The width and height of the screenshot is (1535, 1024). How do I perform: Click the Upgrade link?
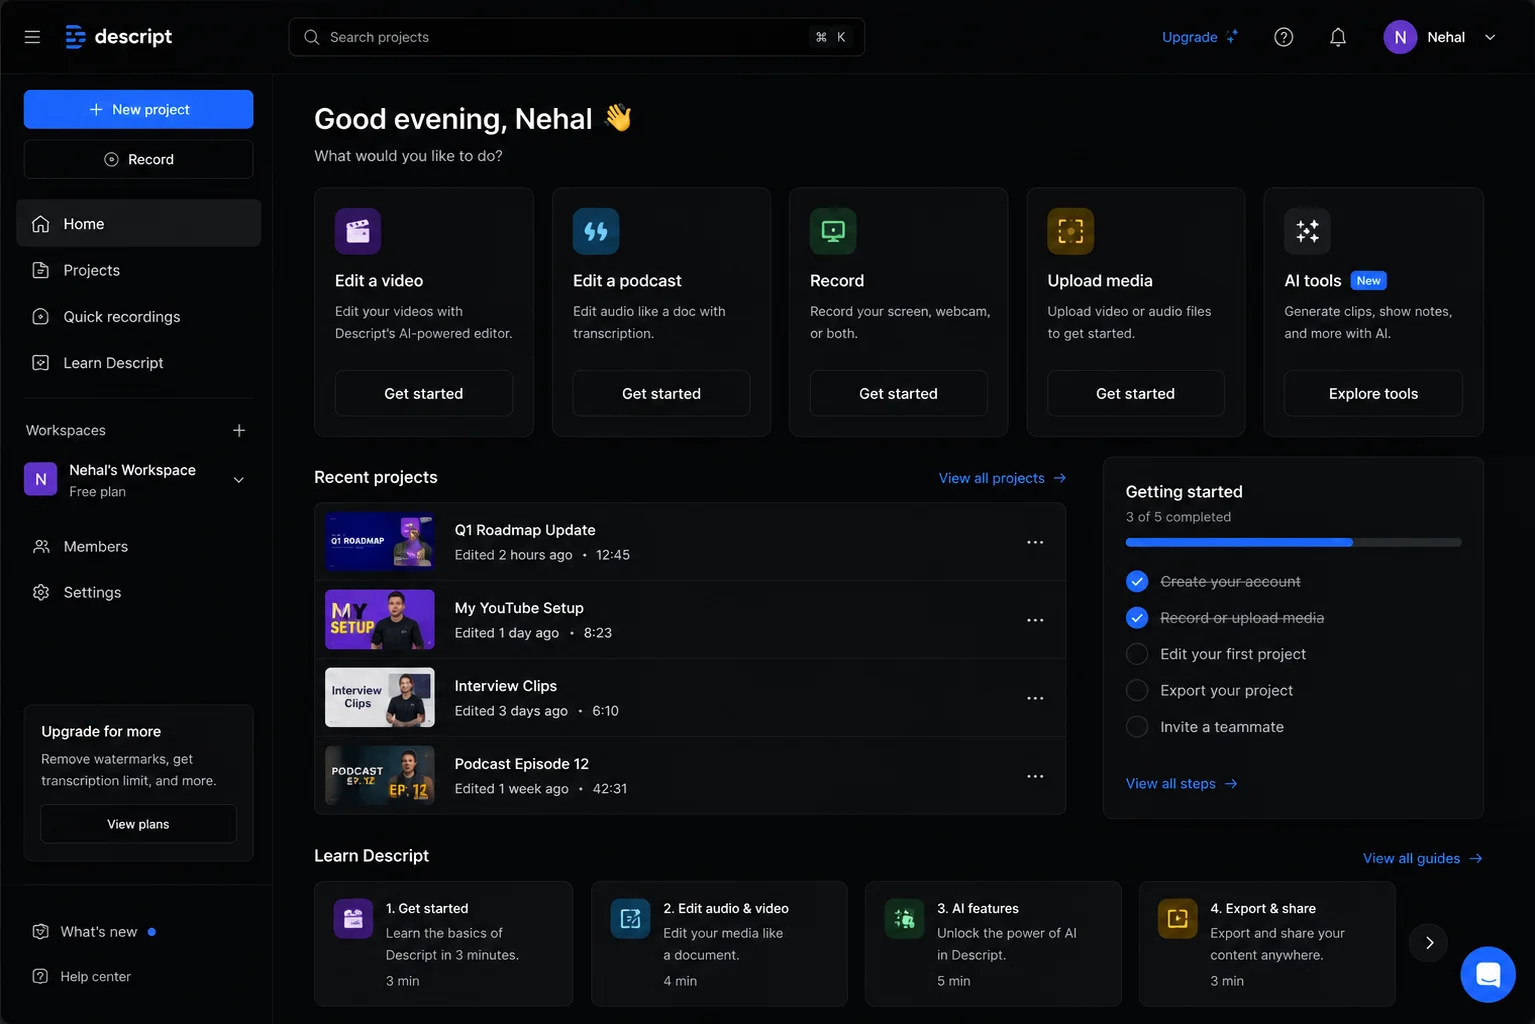click(x=1200, y=37)
